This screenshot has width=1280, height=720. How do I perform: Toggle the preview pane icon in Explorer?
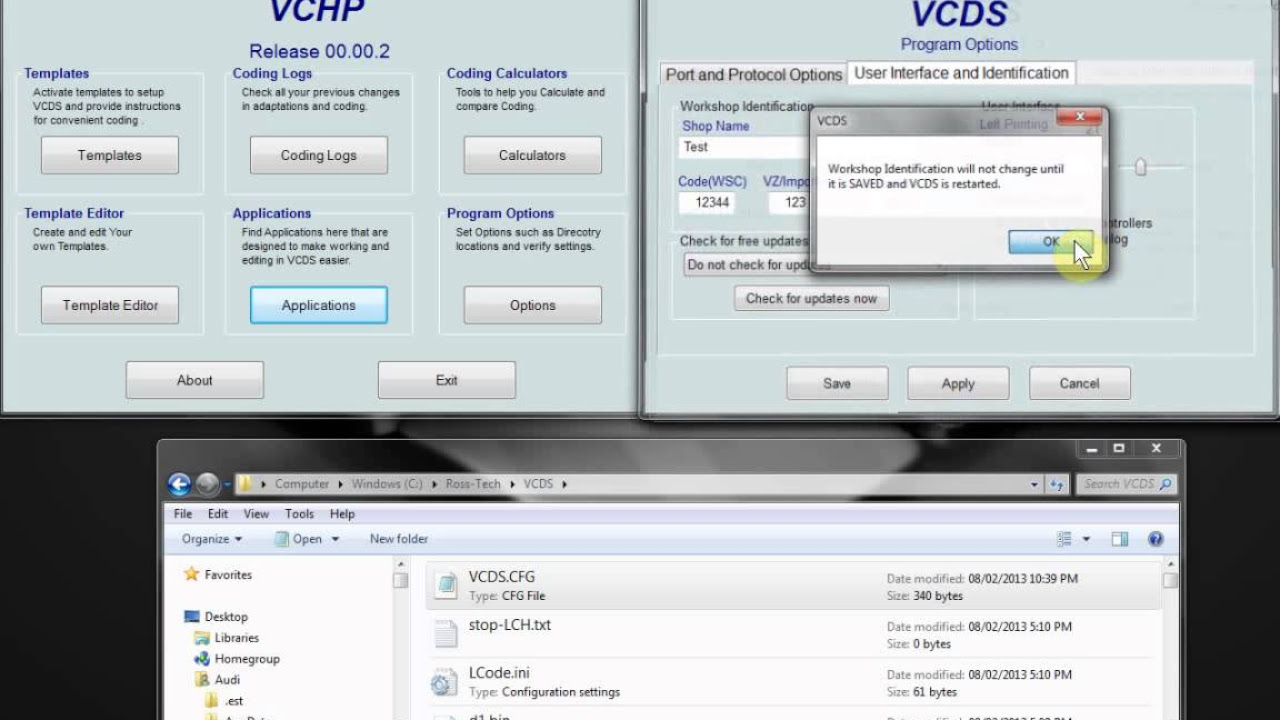coord(1120,539)
